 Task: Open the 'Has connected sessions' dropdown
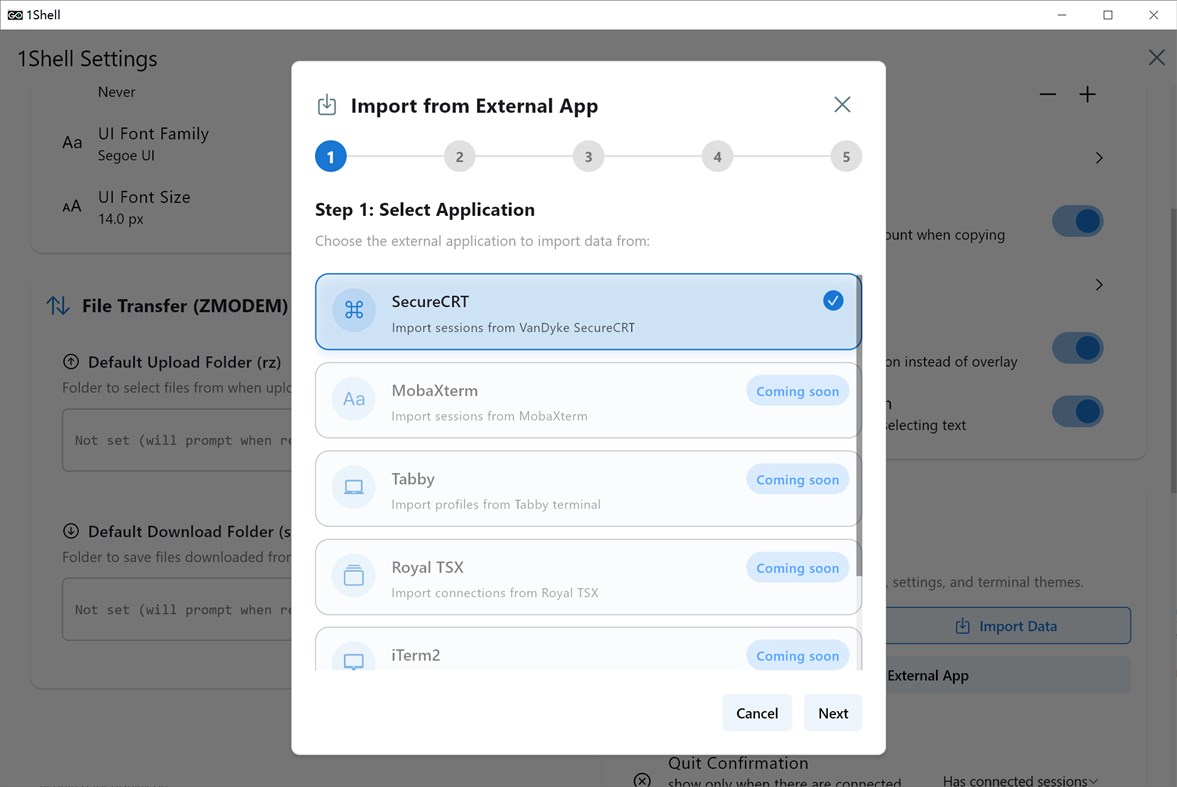point(1020,780)
